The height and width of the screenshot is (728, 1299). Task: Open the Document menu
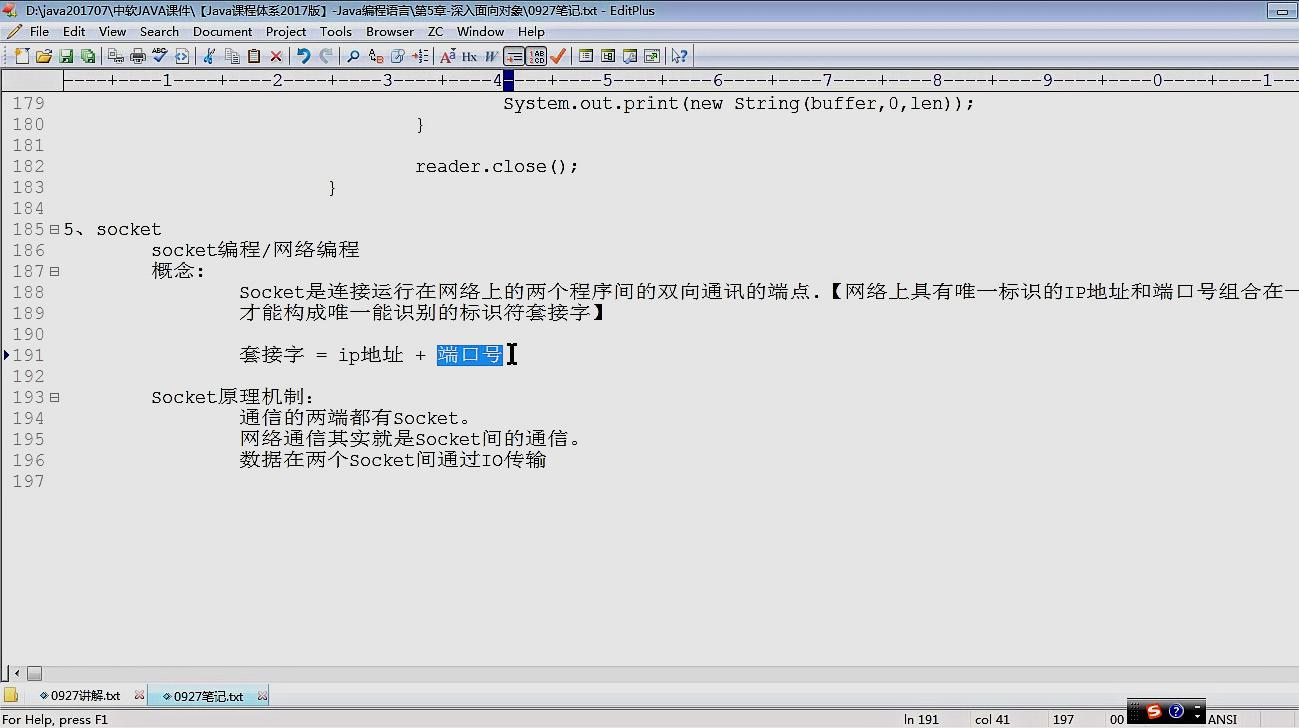(222, 31)
